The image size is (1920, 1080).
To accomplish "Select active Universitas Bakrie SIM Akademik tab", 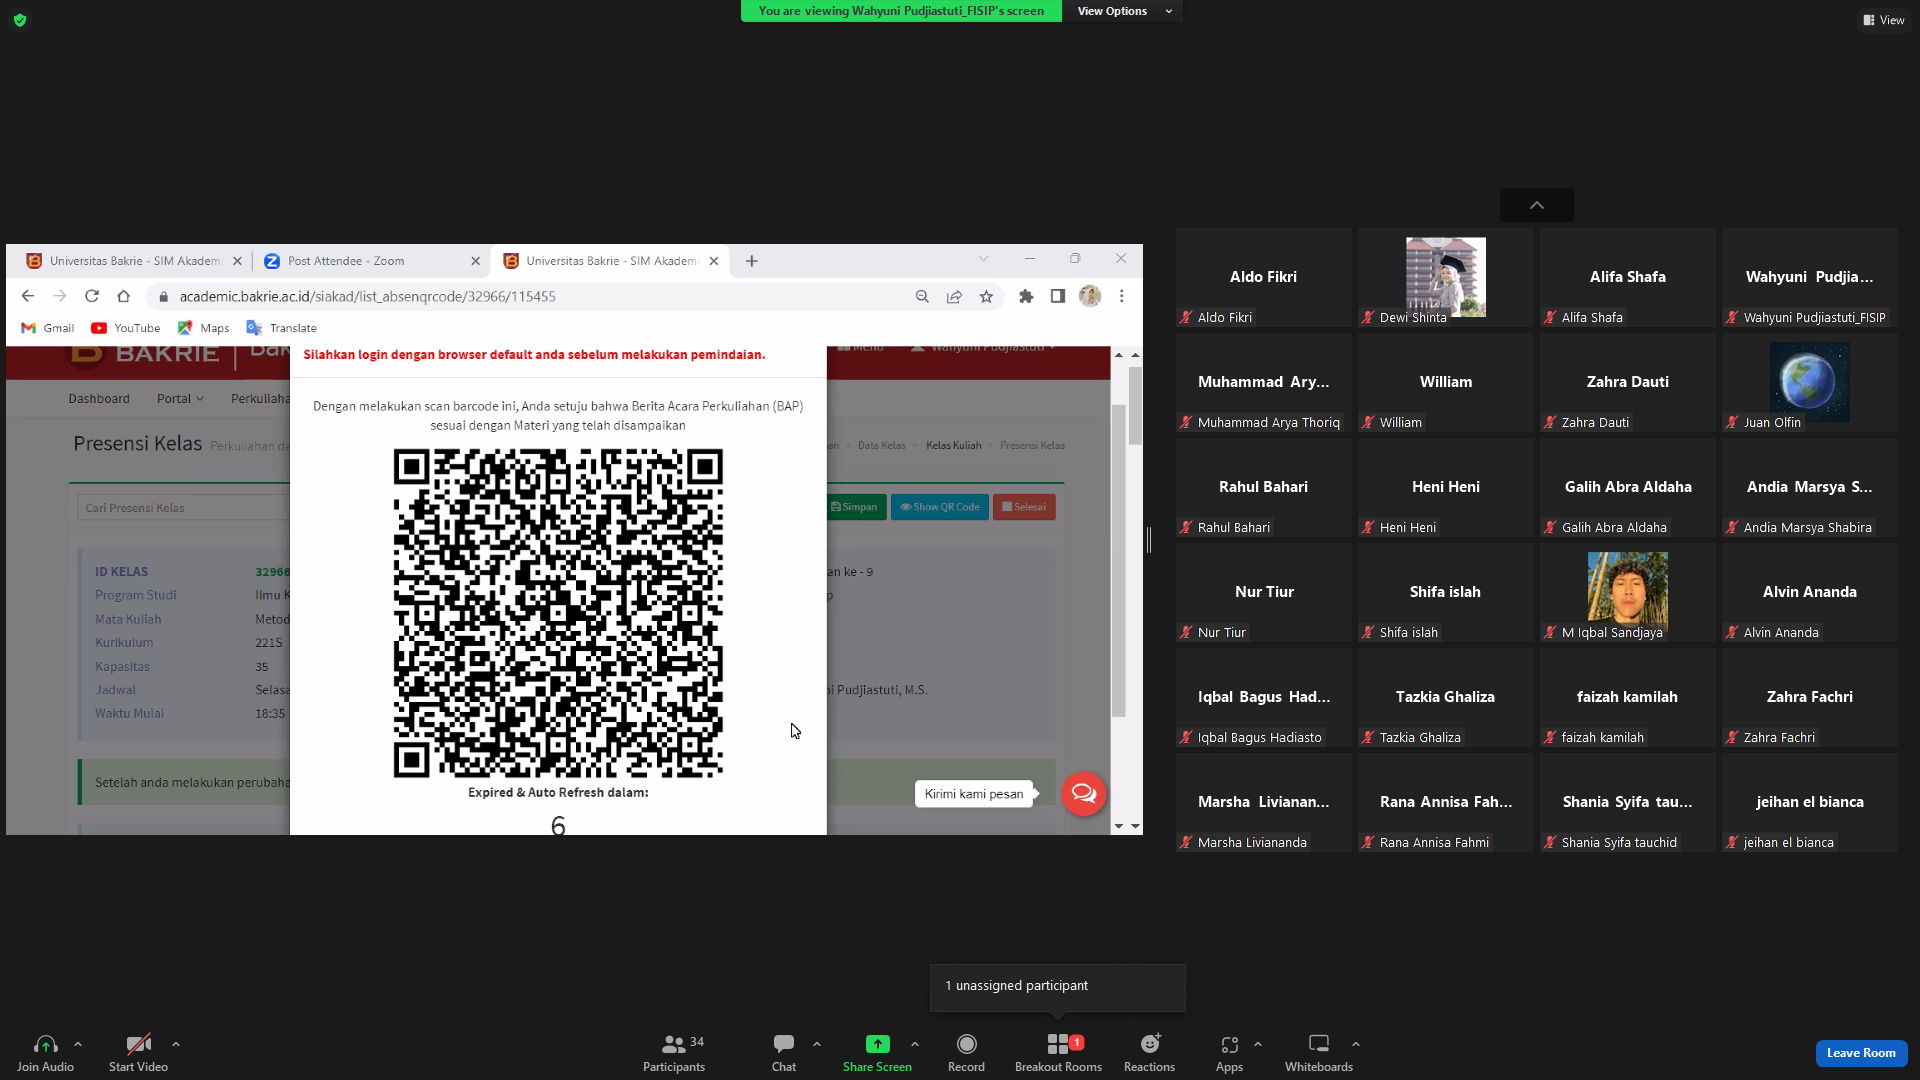I will 610,261.
